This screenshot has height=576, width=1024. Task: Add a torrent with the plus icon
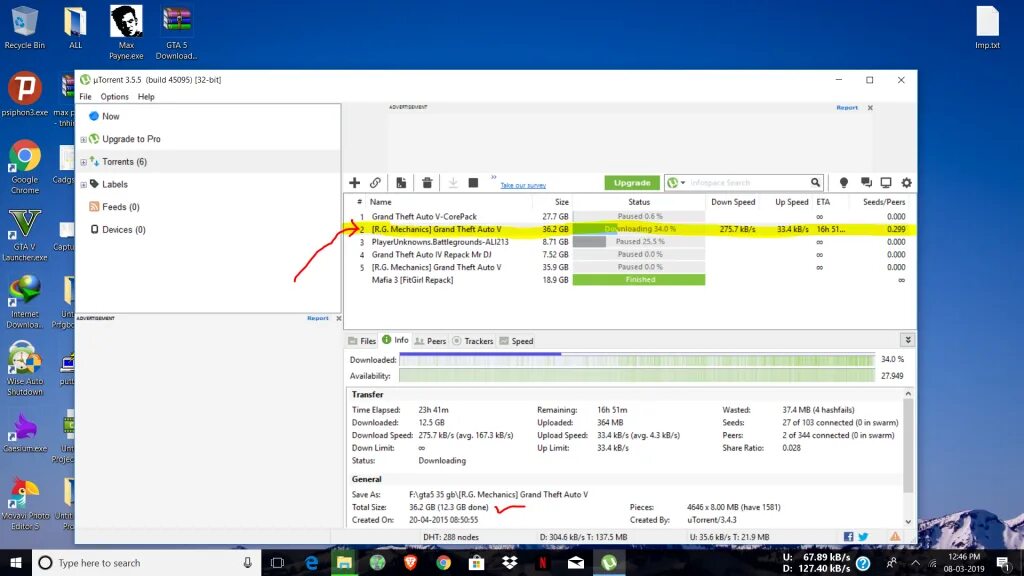(x=355, y=183)
